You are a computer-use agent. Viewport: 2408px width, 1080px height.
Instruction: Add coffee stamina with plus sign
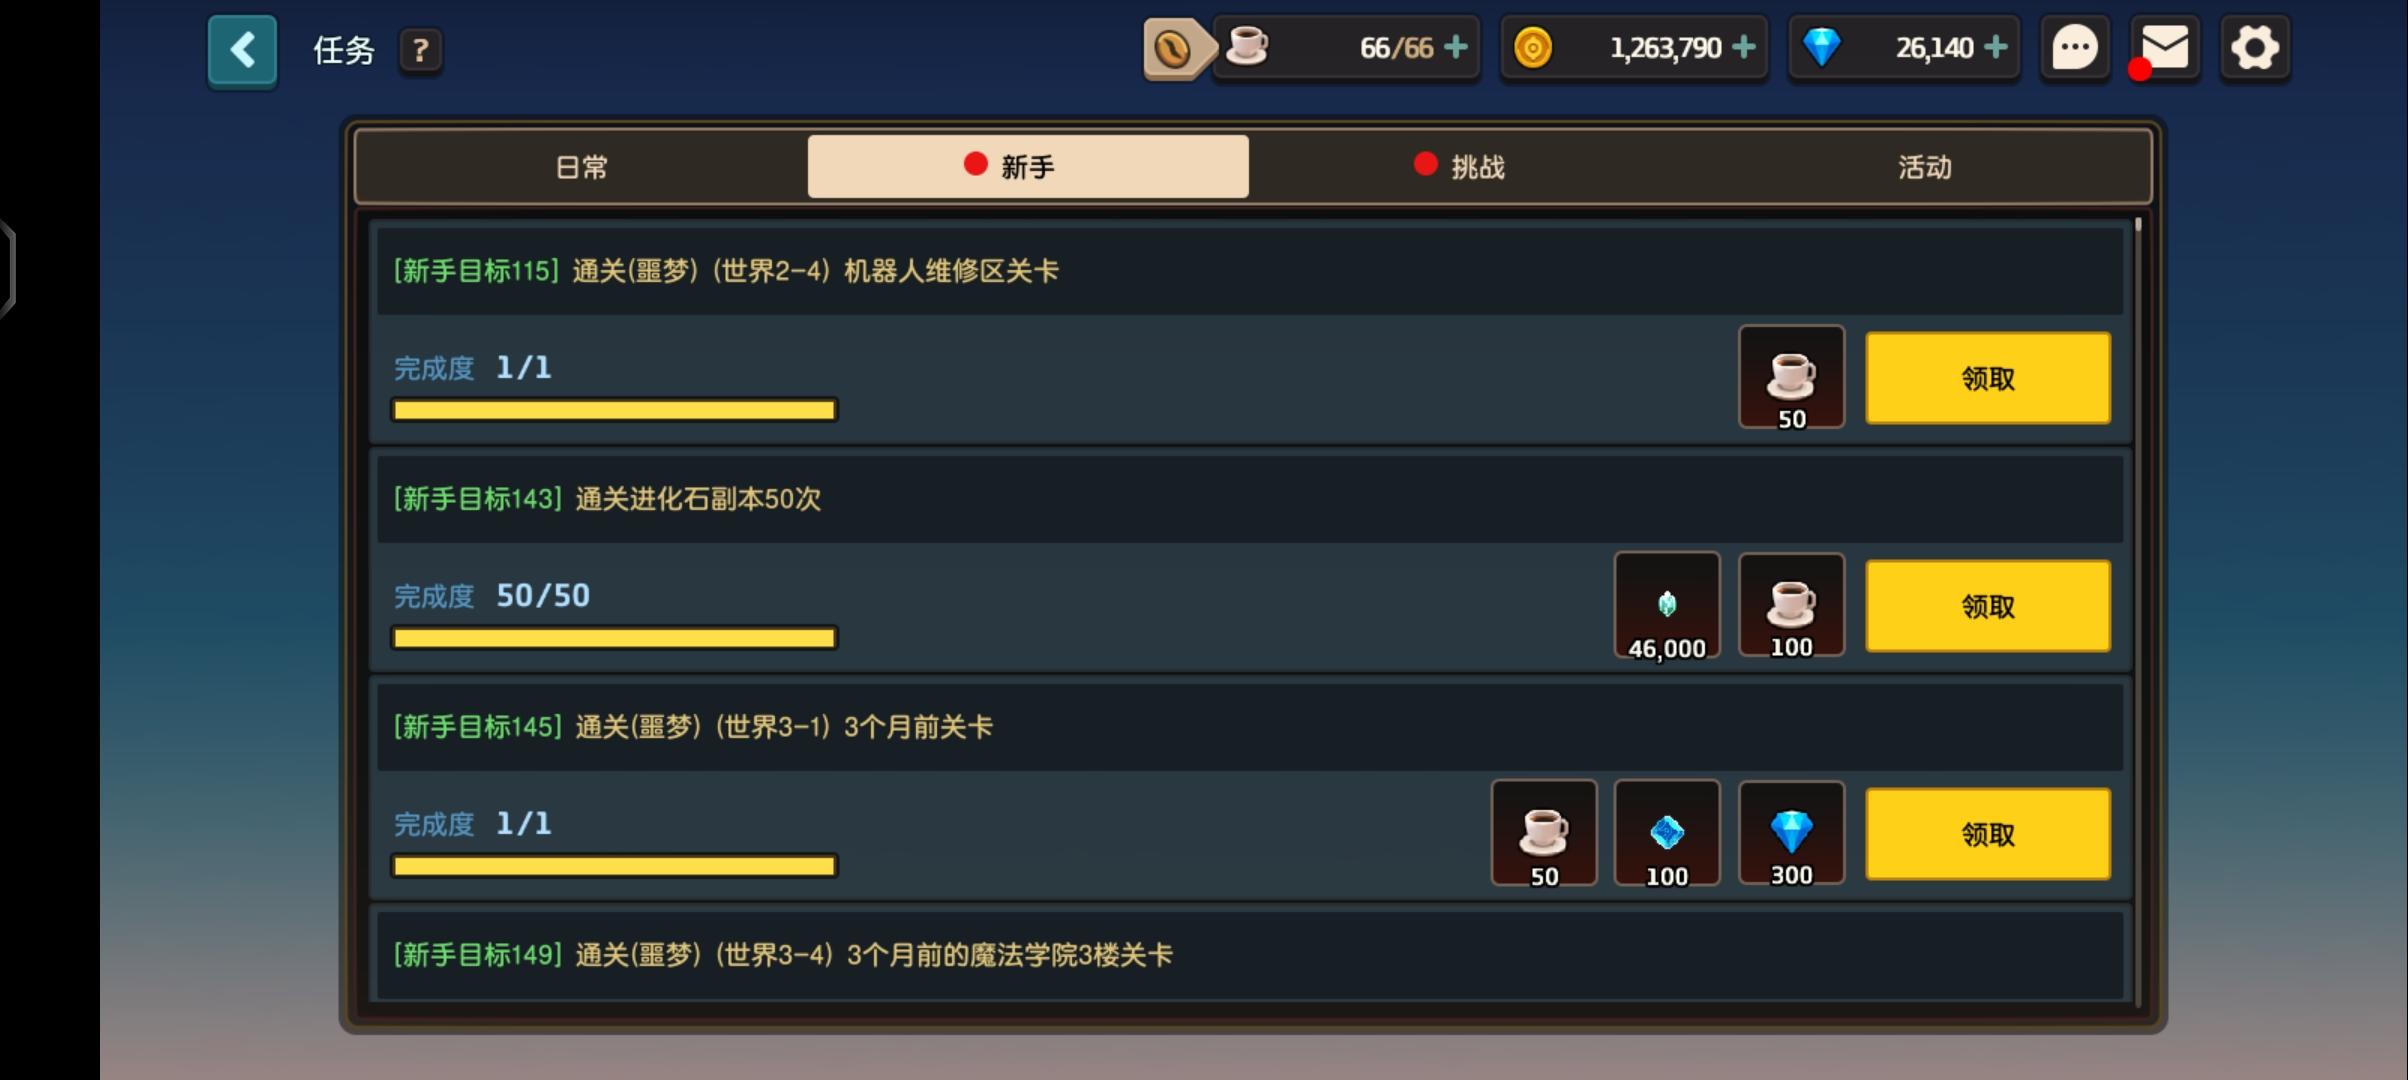pos(1457,47)
